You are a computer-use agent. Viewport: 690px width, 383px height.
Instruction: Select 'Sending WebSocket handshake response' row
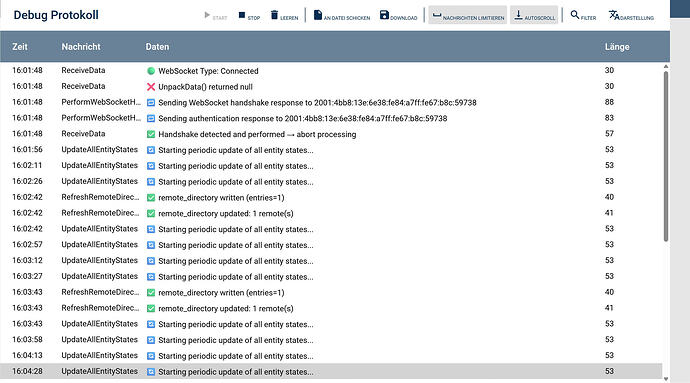[331, 103]
